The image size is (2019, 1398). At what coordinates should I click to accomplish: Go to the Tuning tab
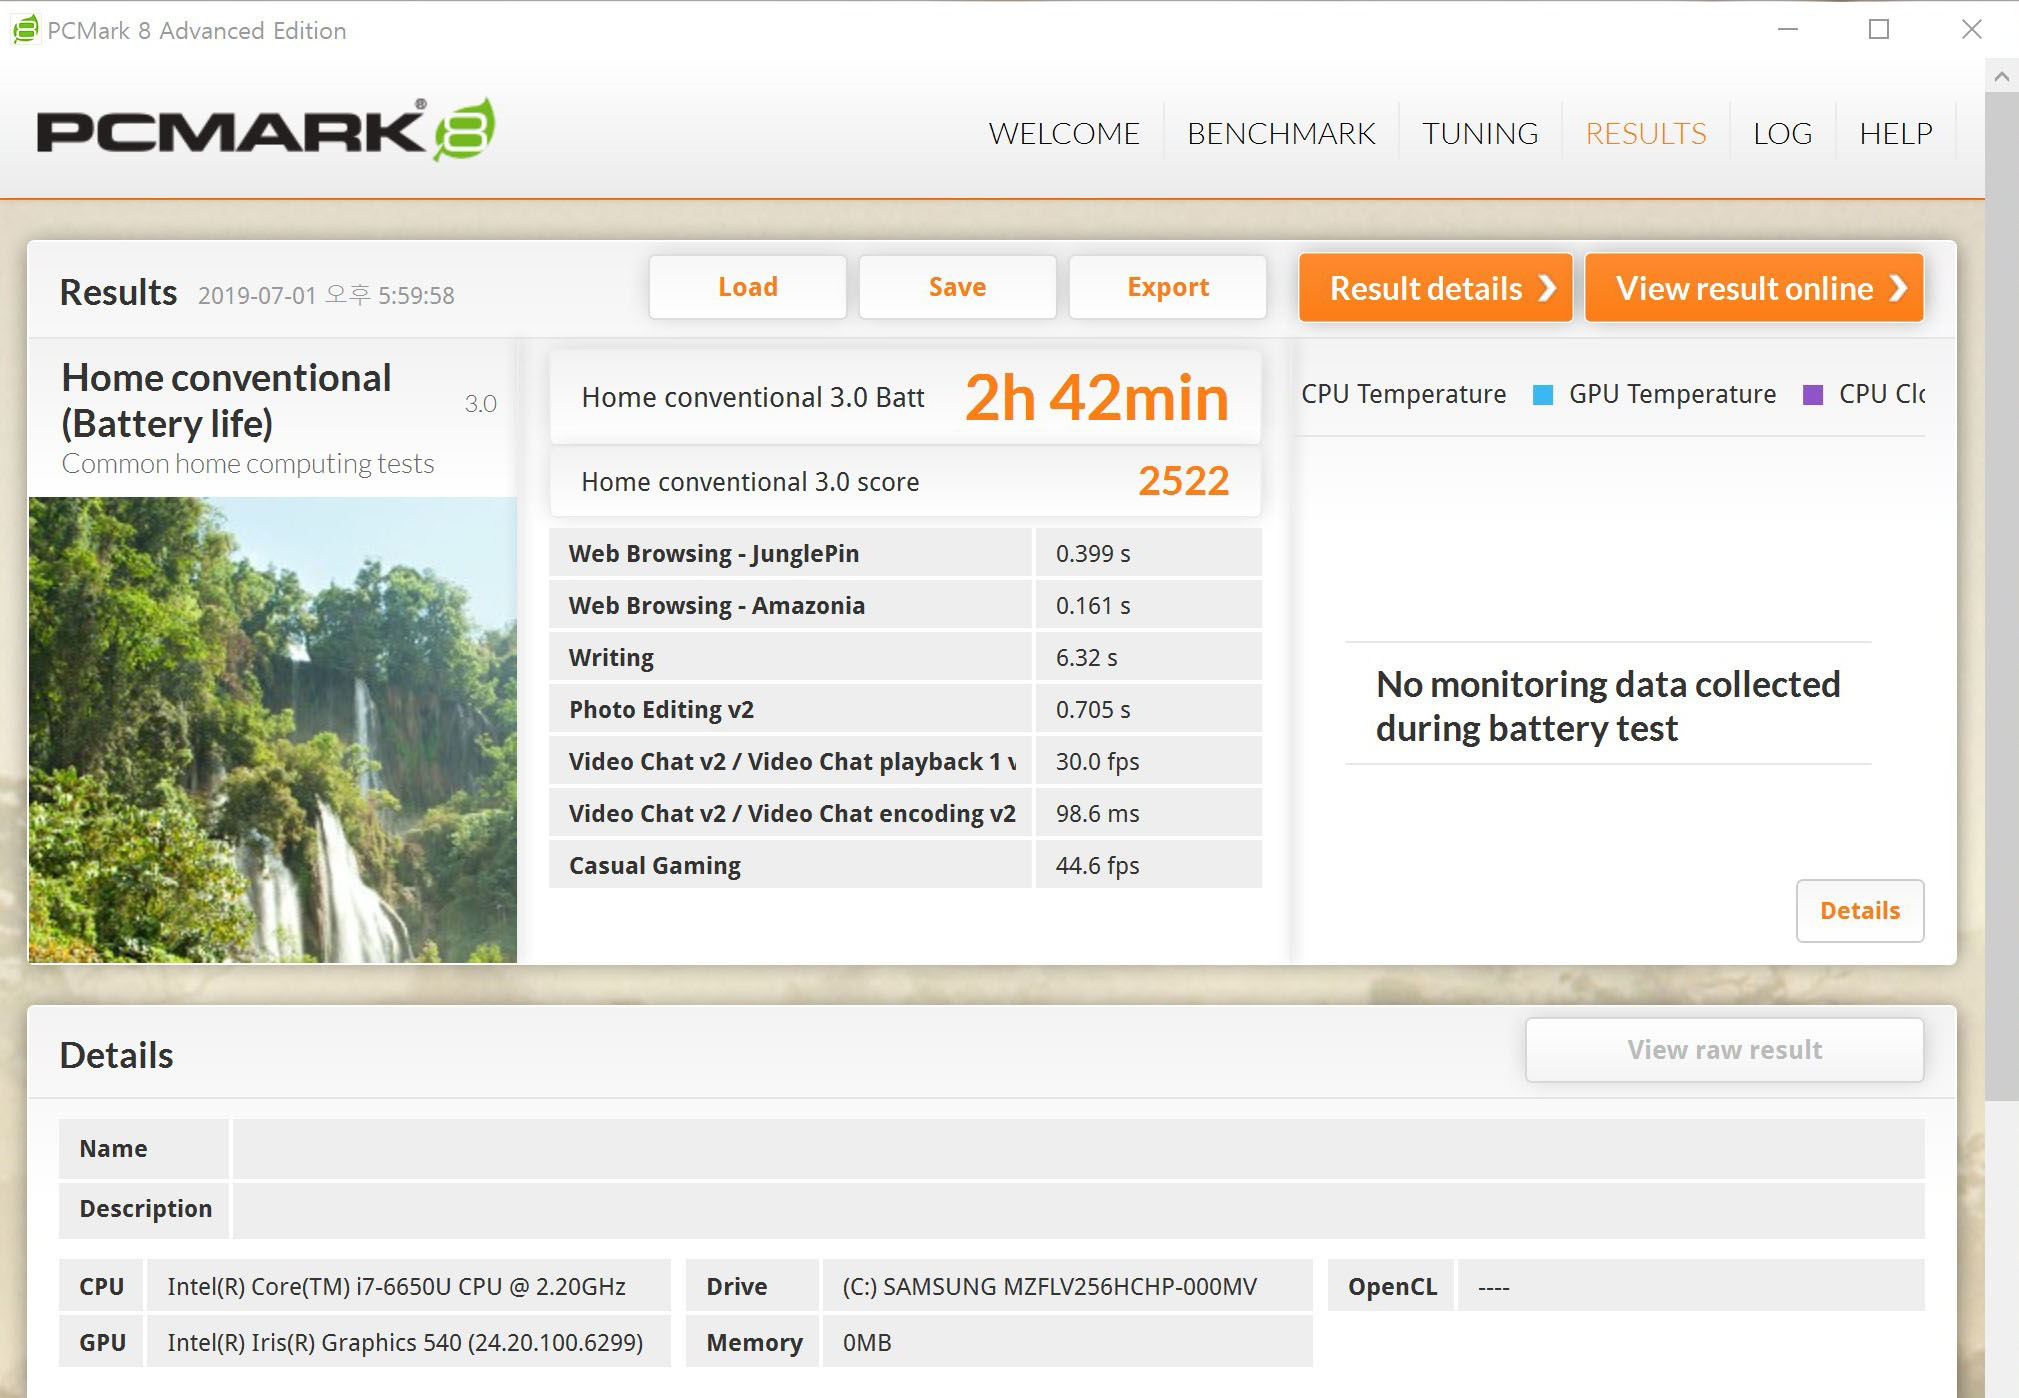coord(1480,133)
